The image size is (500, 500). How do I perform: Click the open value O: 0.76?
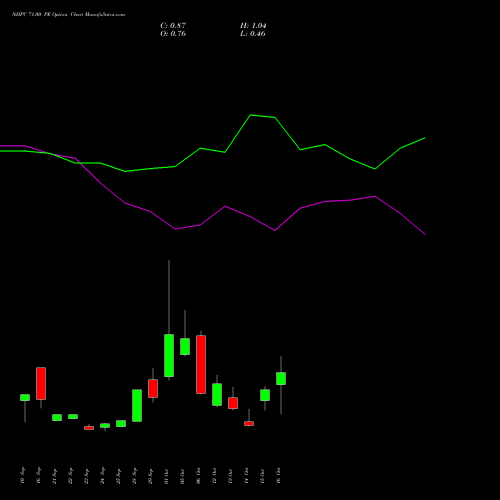(173, 34)
